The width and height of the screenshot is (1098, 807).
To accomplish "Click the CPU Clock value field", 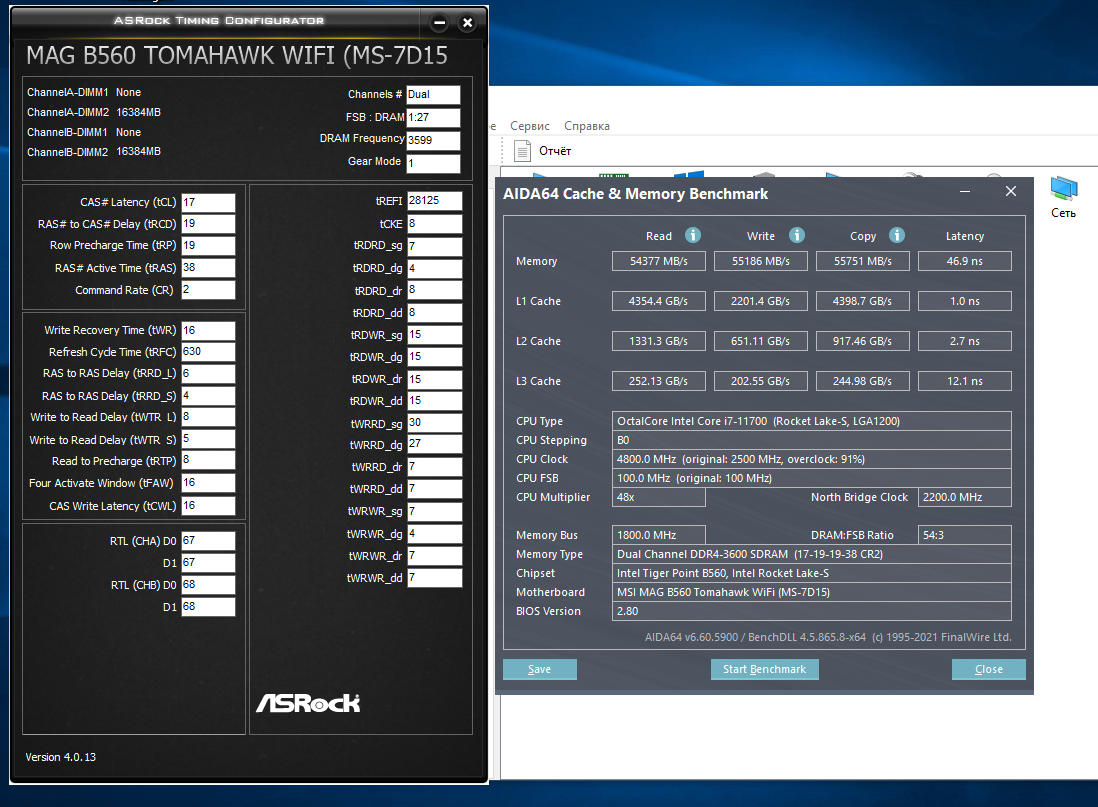I will click(x=812, y=459).
